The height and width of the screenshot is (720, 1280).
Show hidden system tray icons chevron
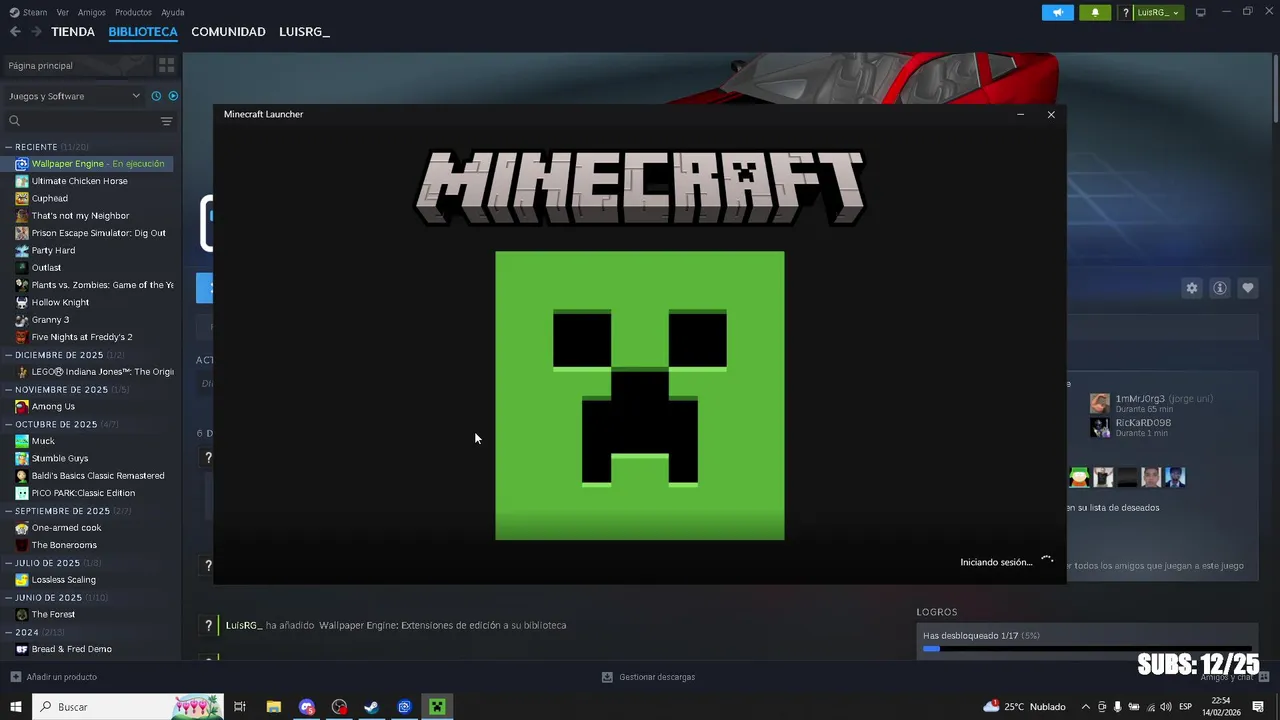1086,707
